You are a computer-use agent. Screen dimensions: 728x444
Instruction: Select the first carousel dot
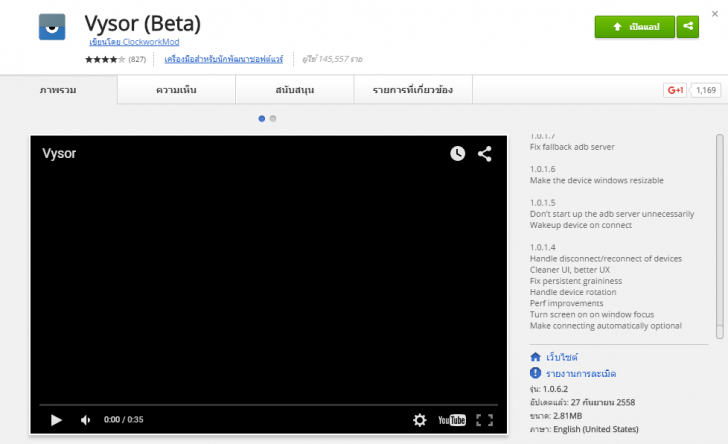(x=261, y=118)
